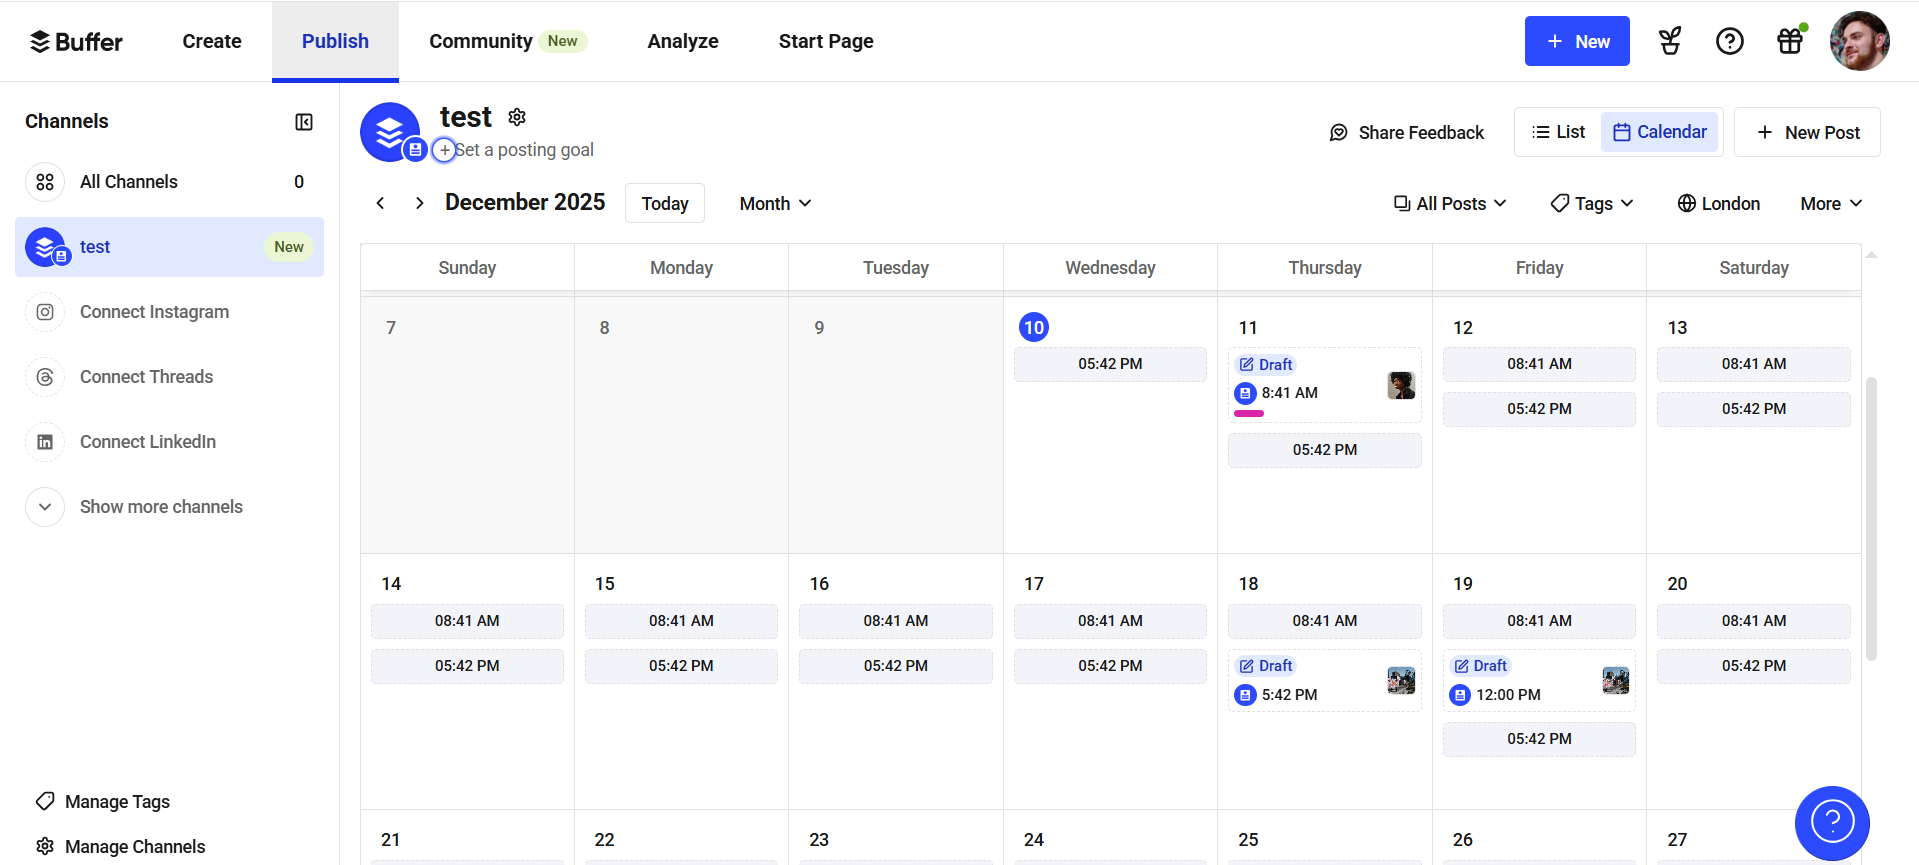
Task: Open the Start Page tab
Action: (x=826, y=41)
